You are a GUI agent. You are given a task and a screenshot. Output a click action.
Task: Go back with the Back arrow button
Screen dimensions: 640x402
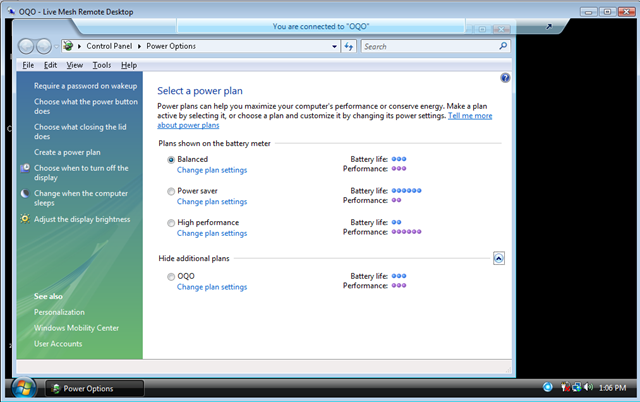26,47
